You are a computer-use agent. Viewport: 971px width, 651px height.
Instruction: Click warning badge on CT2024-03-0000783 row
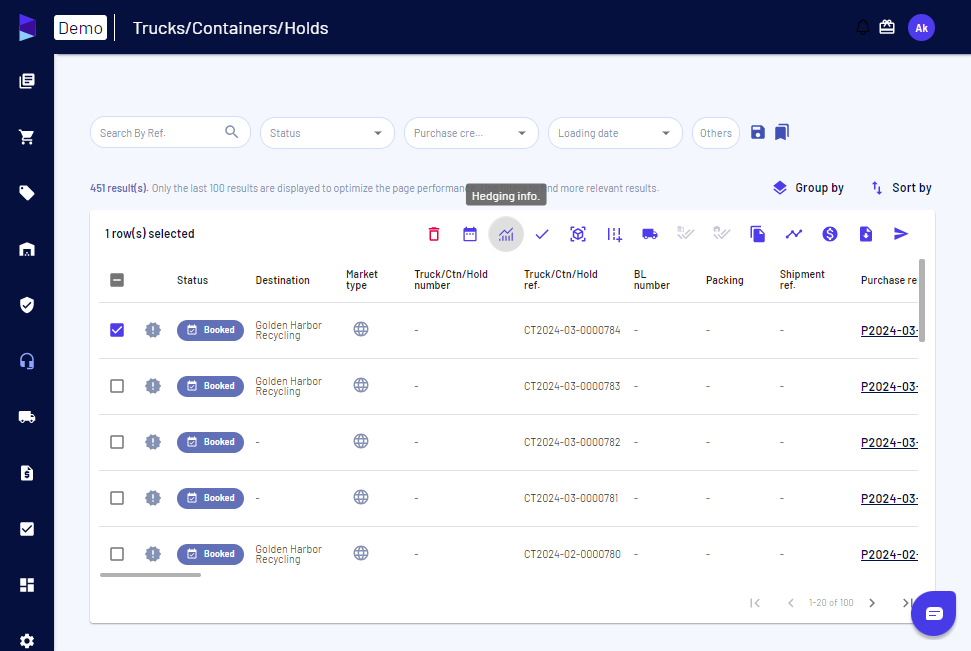[153, 386]
